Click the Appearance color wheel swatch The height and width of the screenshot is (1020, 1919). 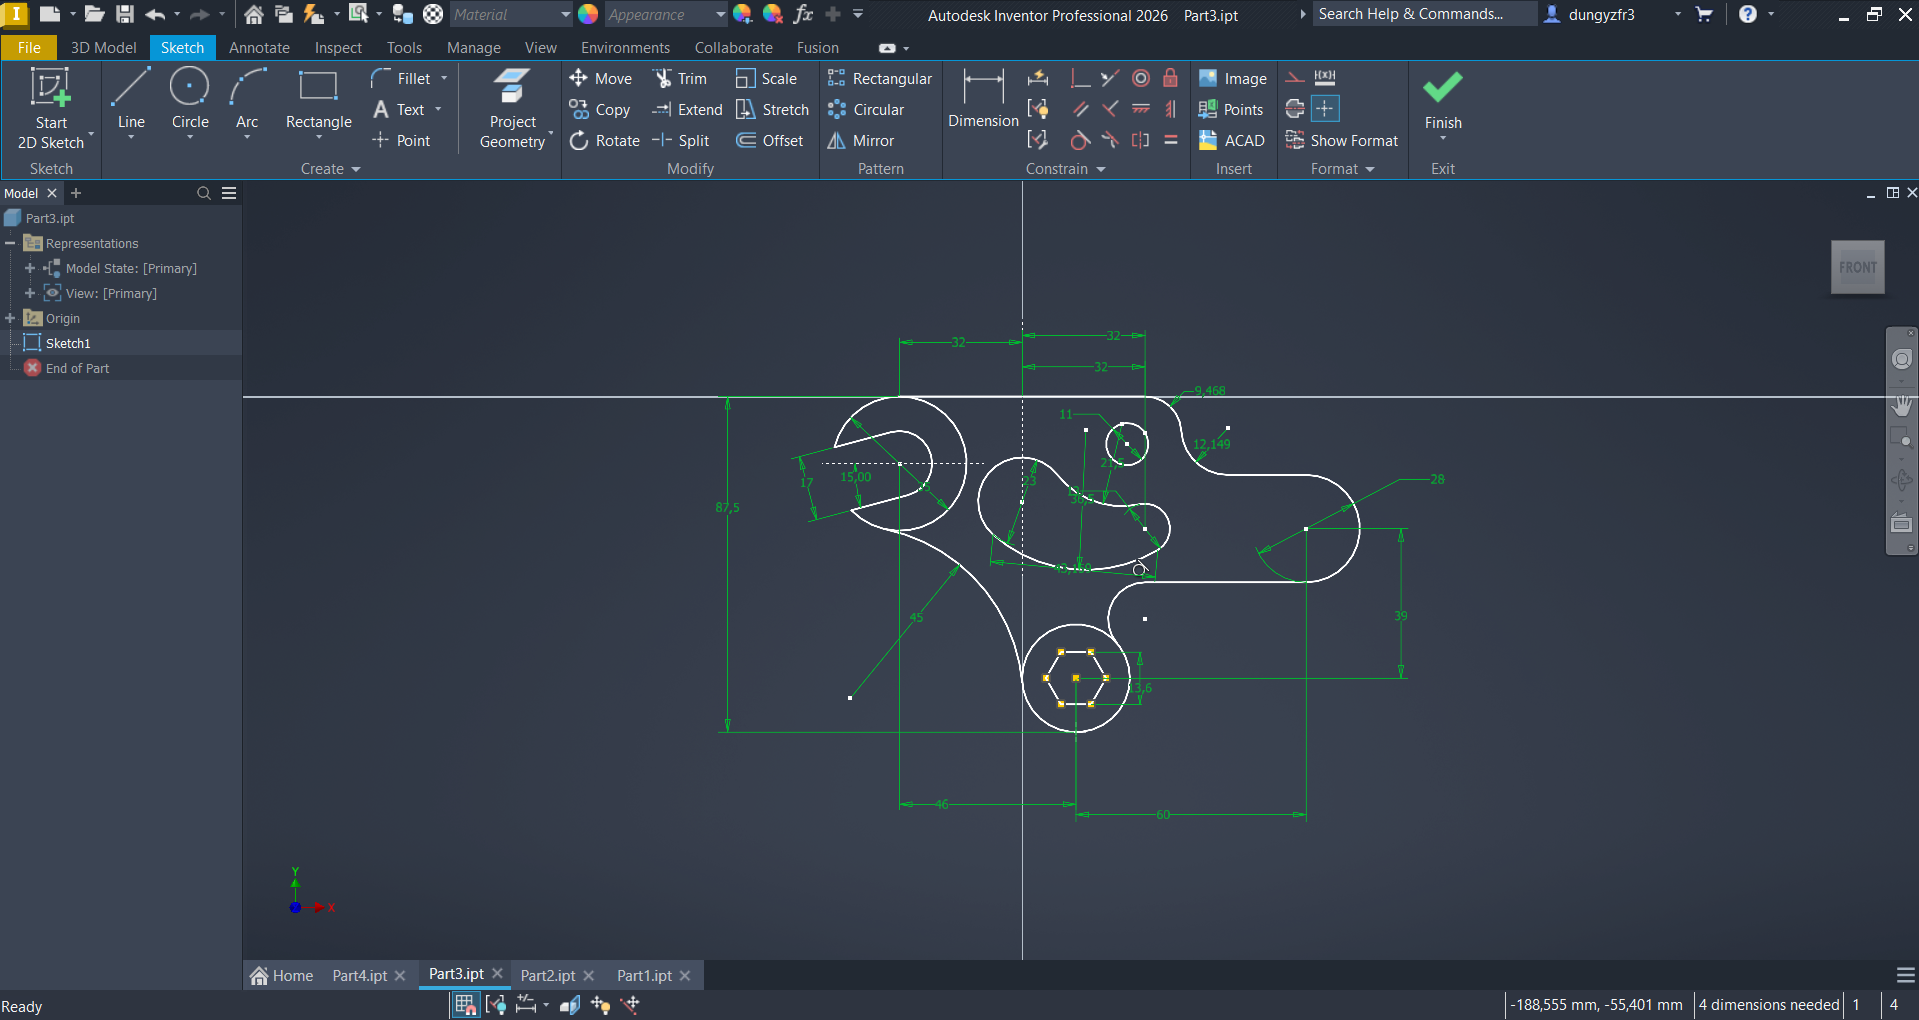588,15
